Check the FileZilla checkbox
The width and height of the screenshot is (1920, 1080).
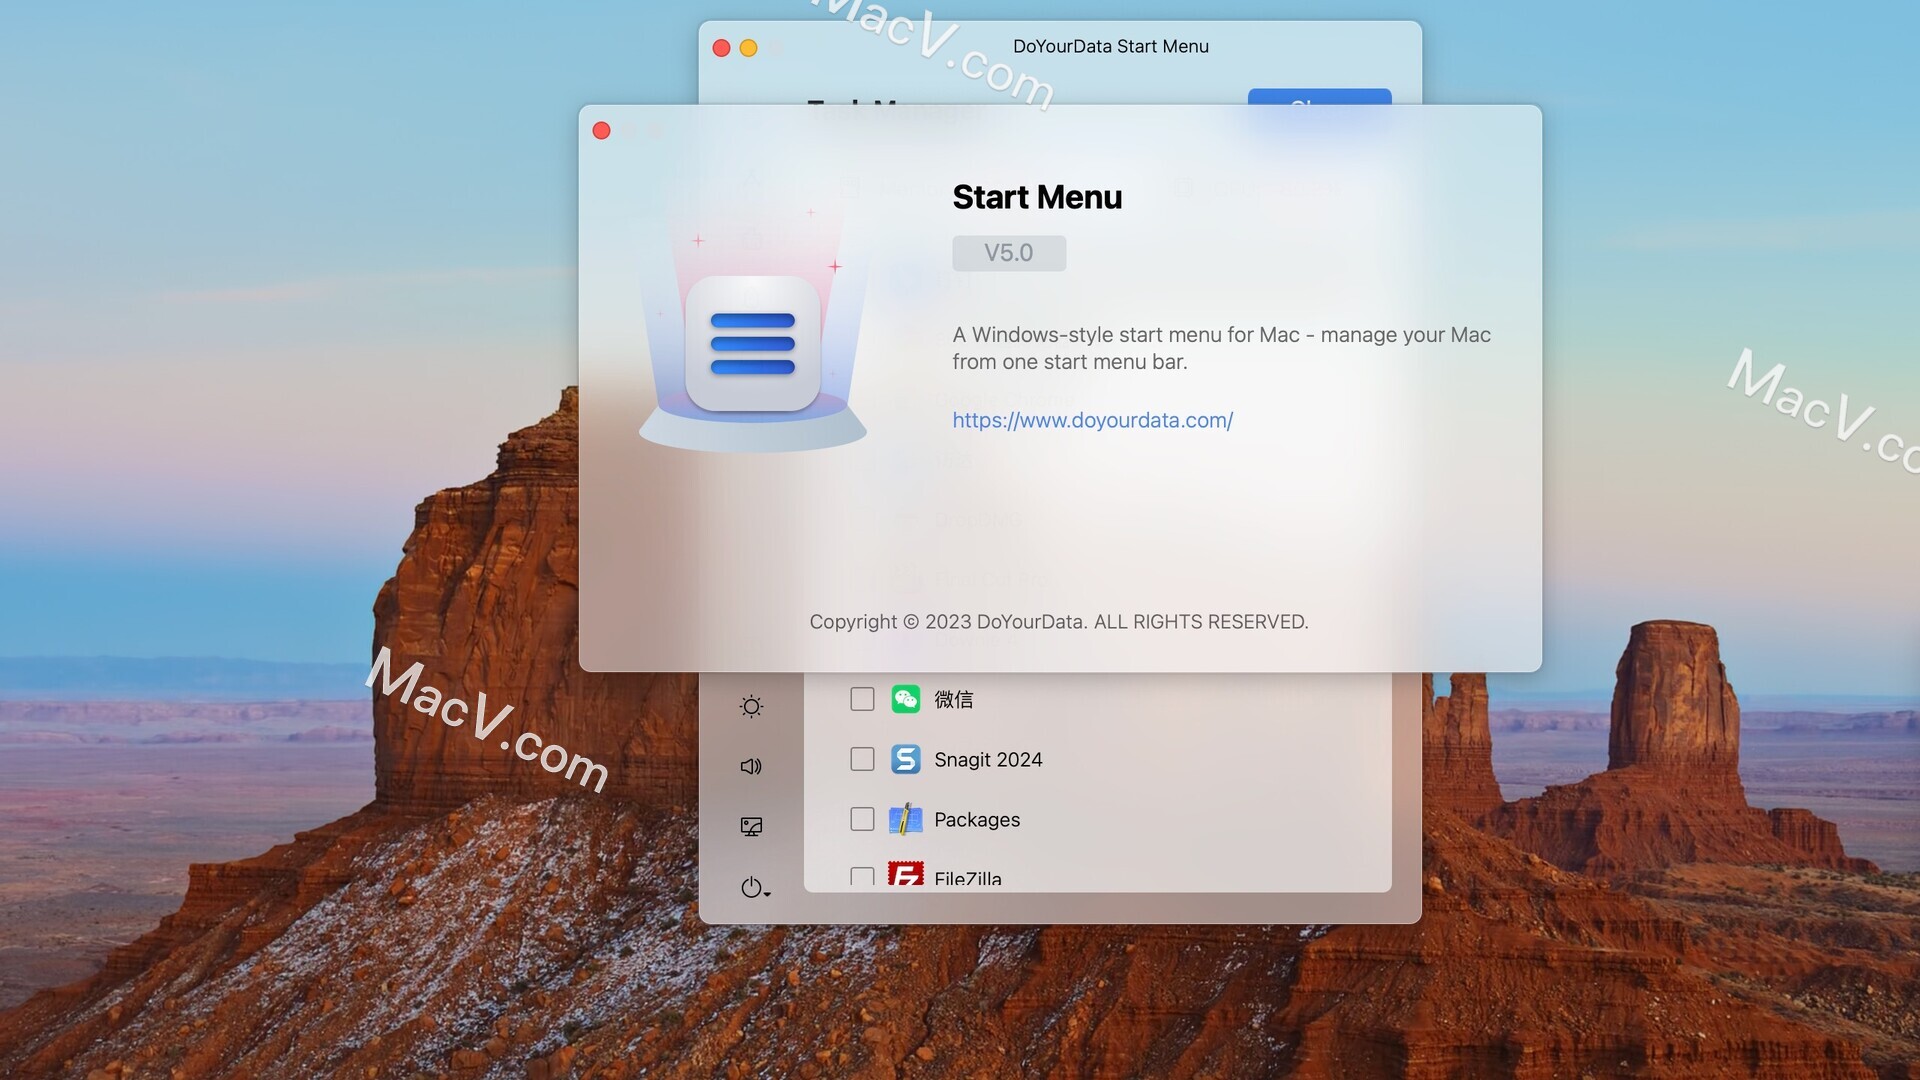pos(862,877)
